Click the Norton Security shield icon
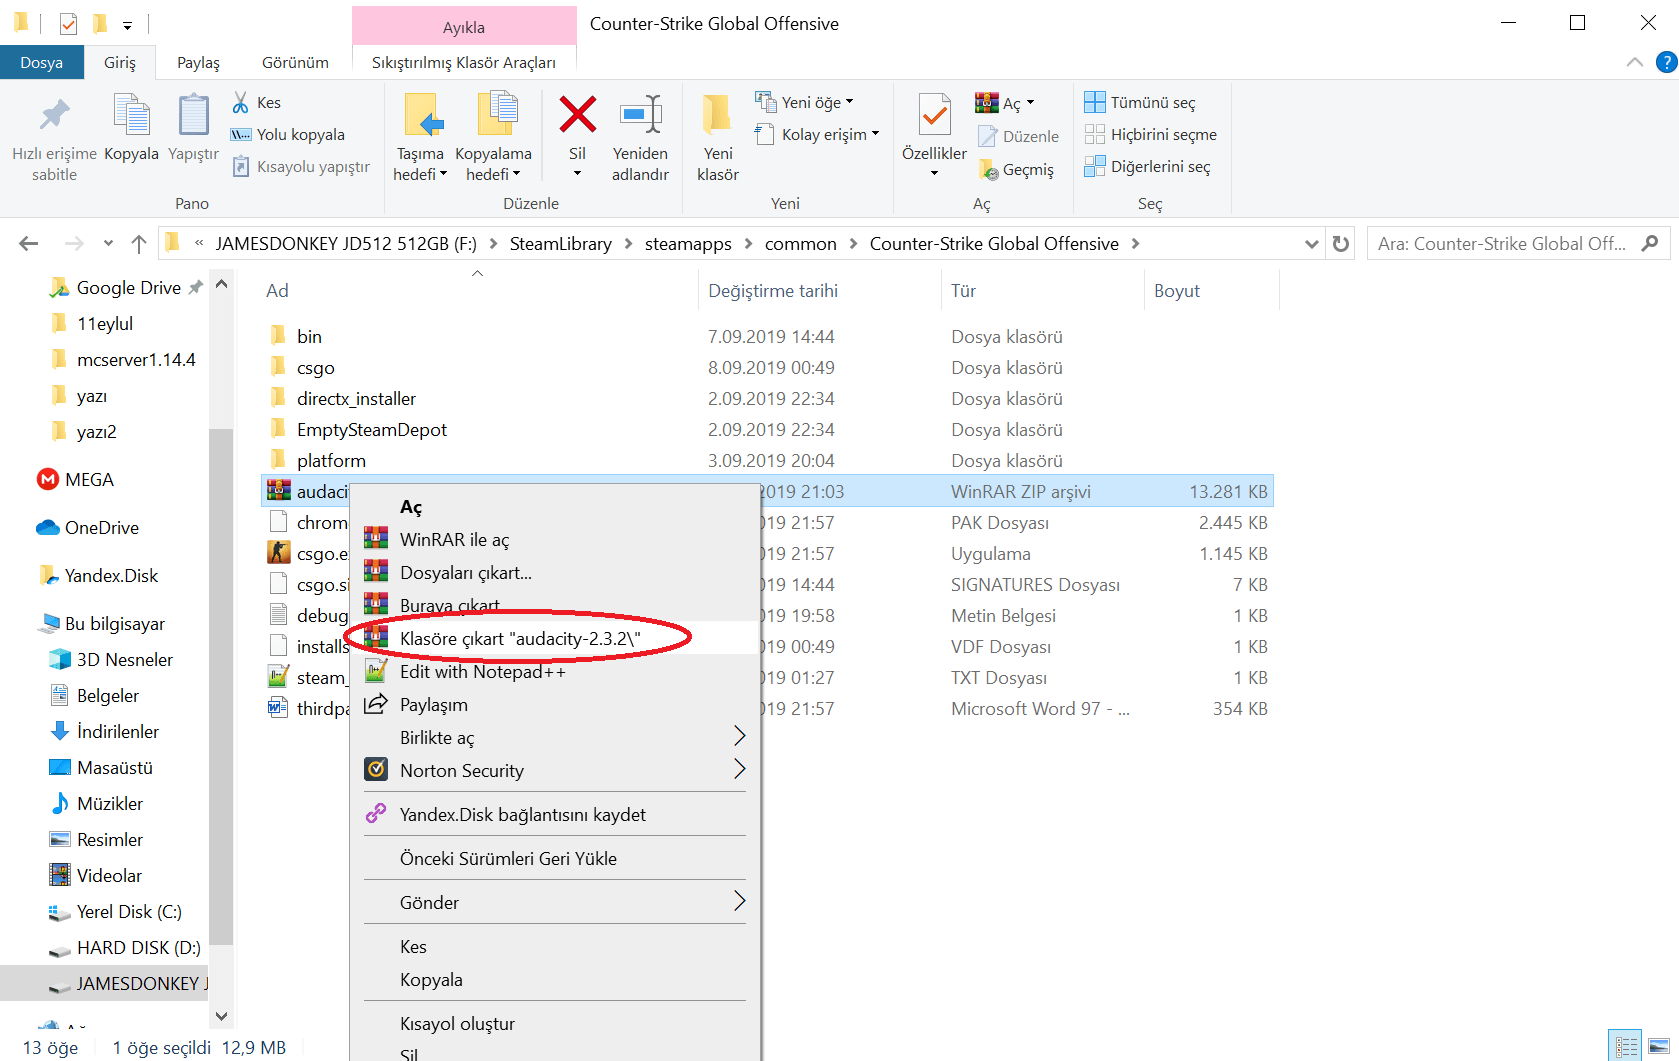The width and height of the screenshot is (1679, 1061). (375, 769)
